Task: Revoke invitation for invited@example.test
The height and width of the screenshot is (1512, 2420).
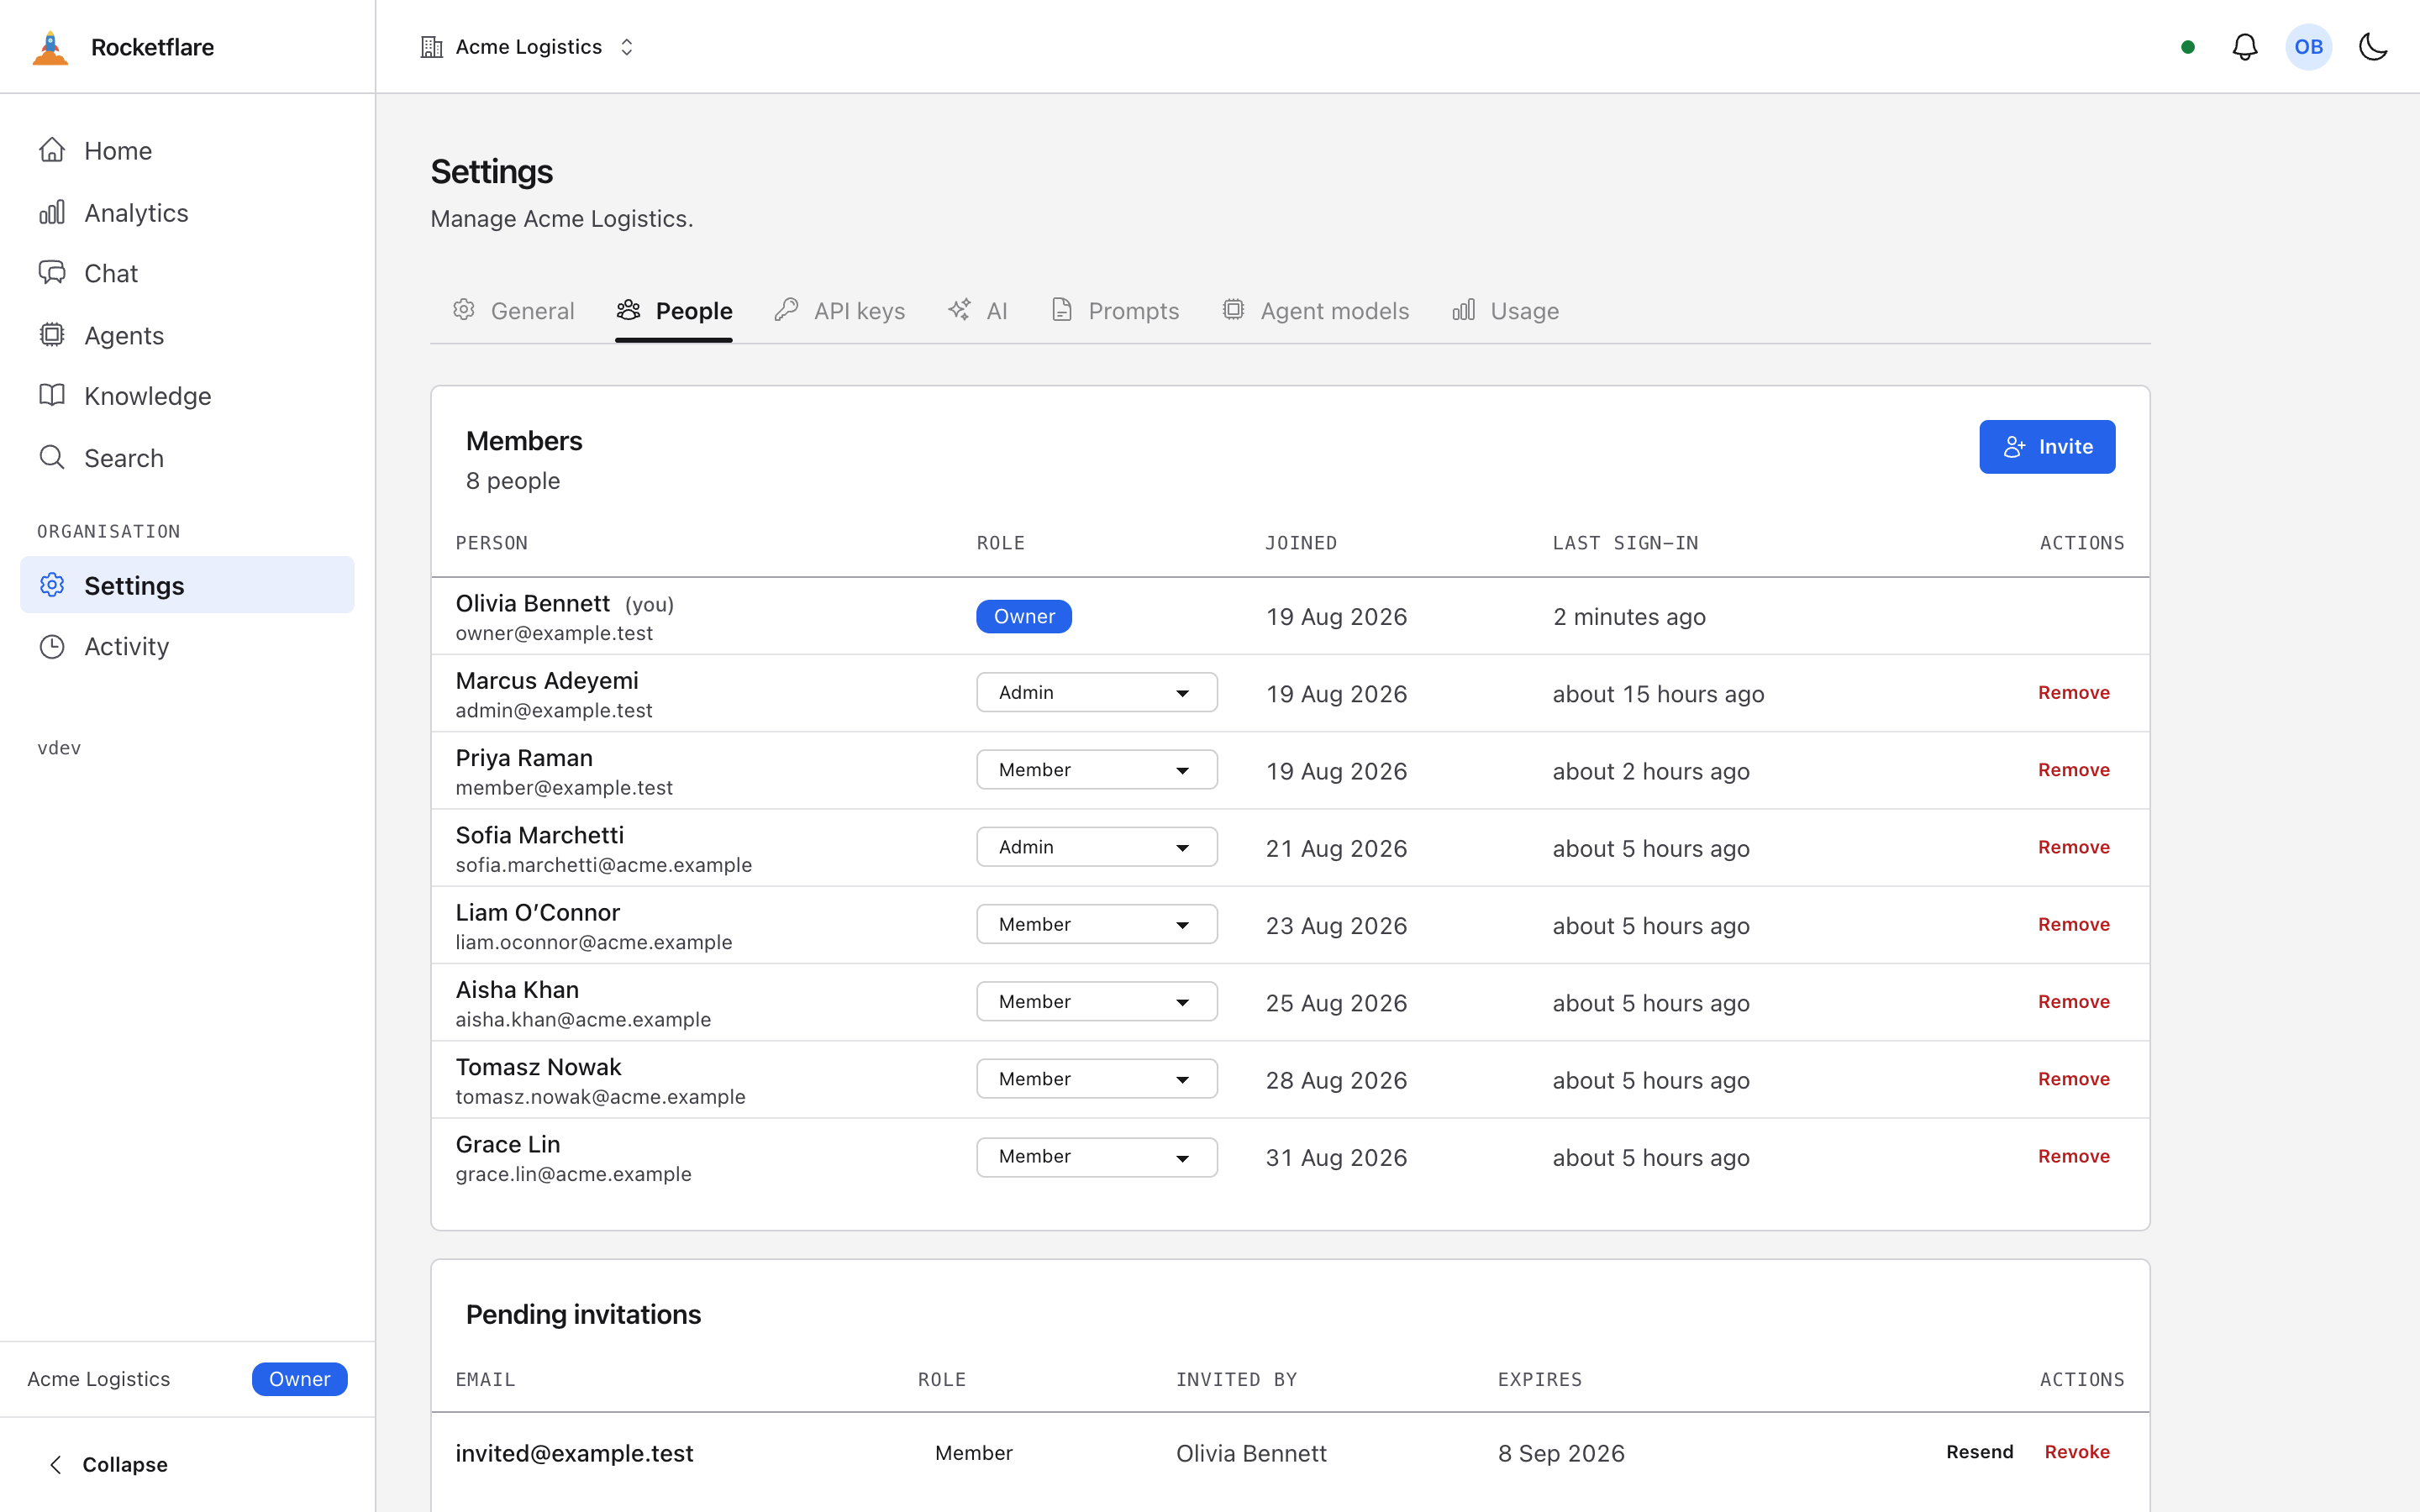Action: point(2077,1452)
